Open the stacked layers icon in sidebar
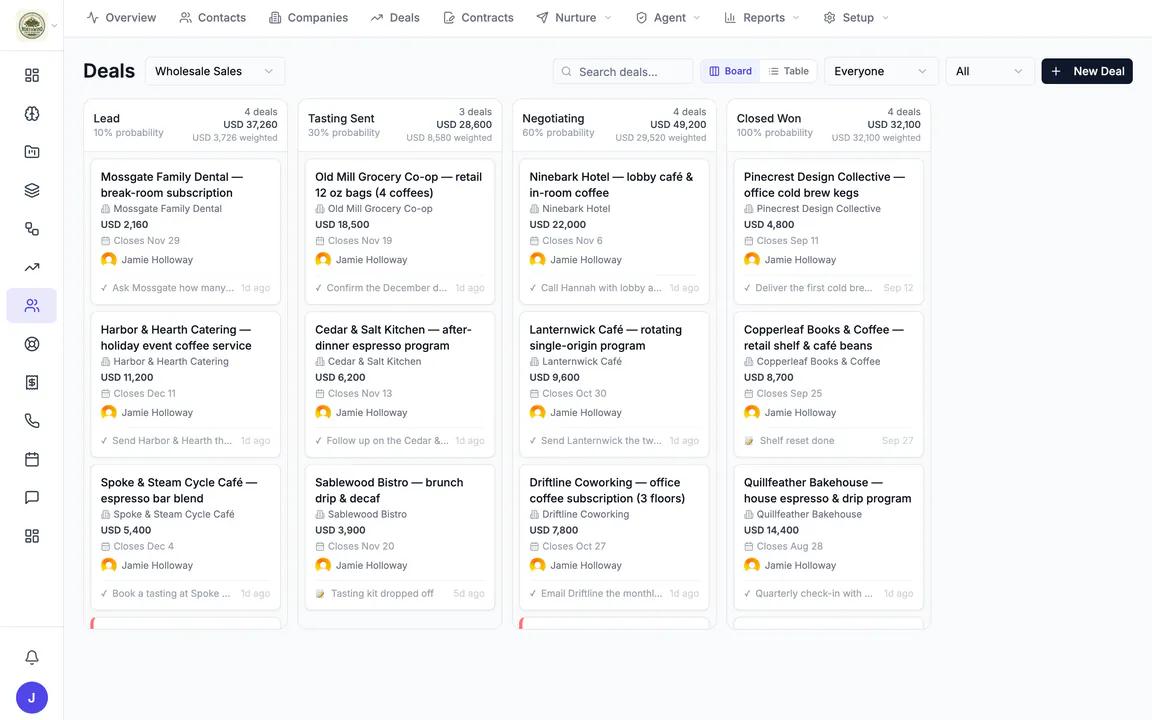 (32, 190)
